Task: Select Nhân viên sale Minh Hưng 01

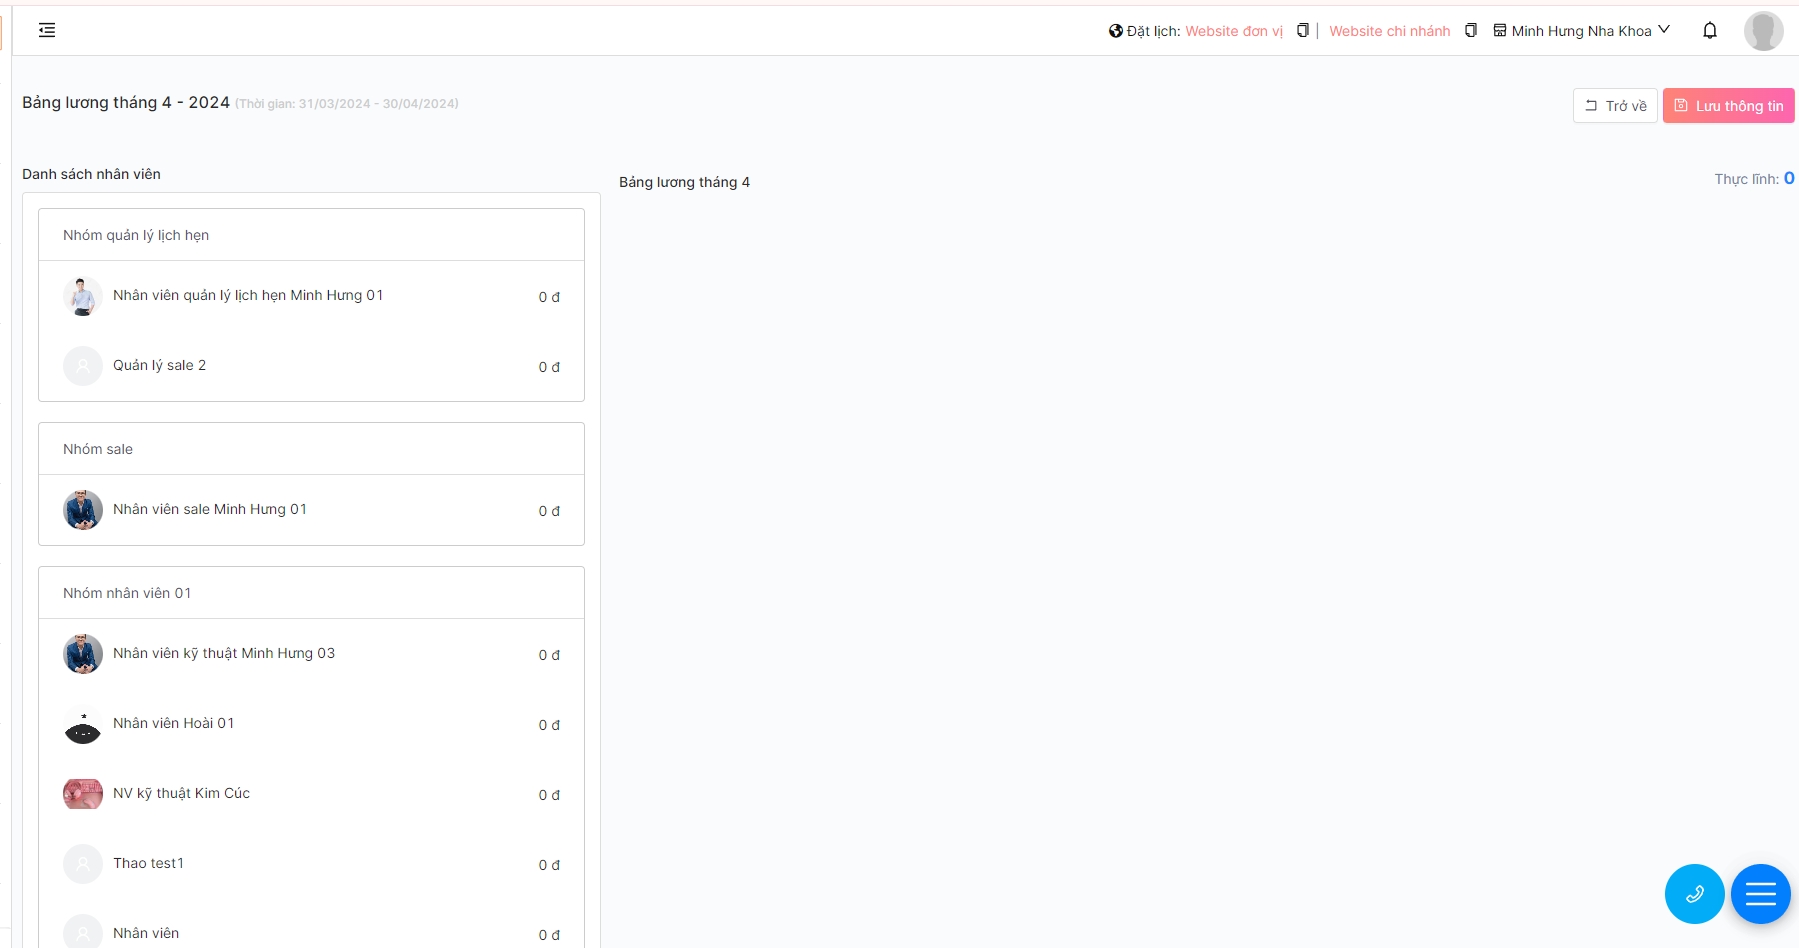Action: 210,510
